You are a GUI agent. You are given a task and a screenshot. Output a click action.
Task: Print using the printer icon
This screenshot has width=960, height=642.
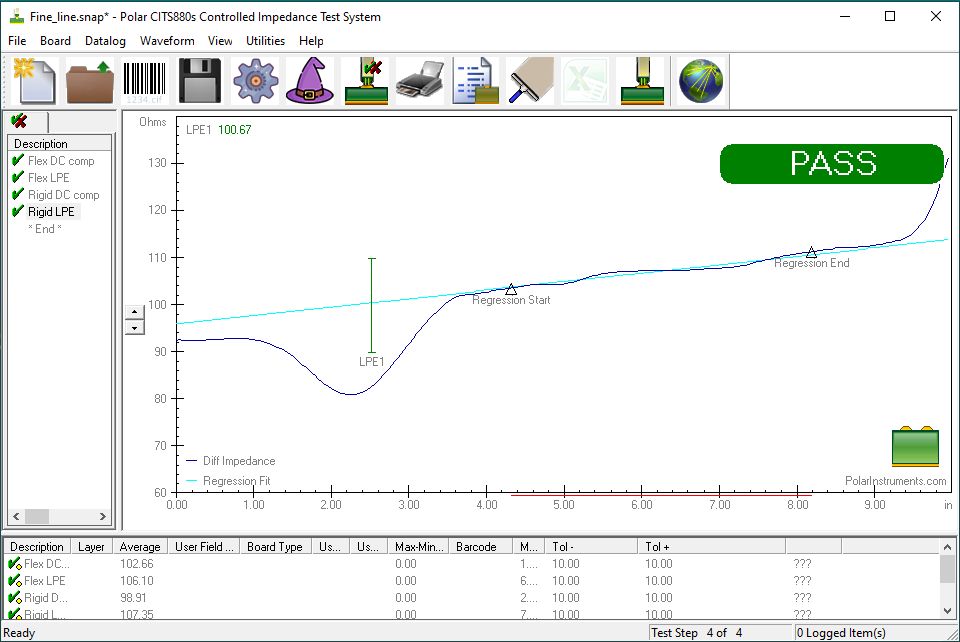coord(420,81)
